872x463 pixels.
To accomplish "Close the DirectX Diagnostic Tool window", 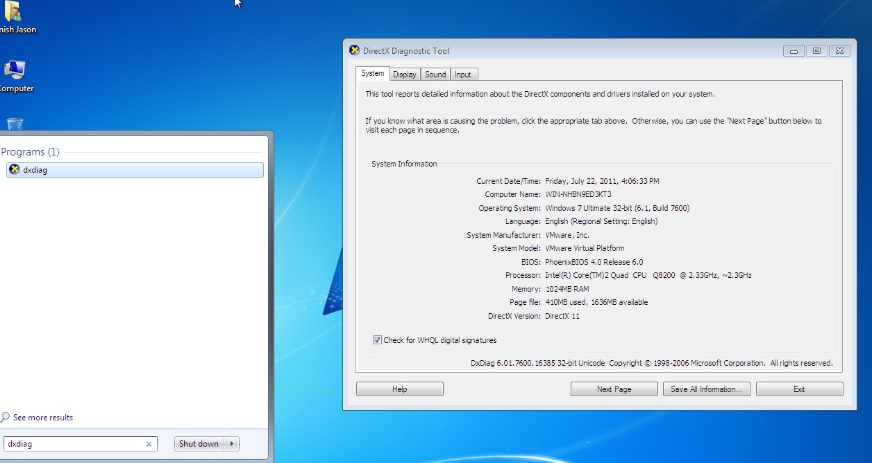I will [840, 51].
